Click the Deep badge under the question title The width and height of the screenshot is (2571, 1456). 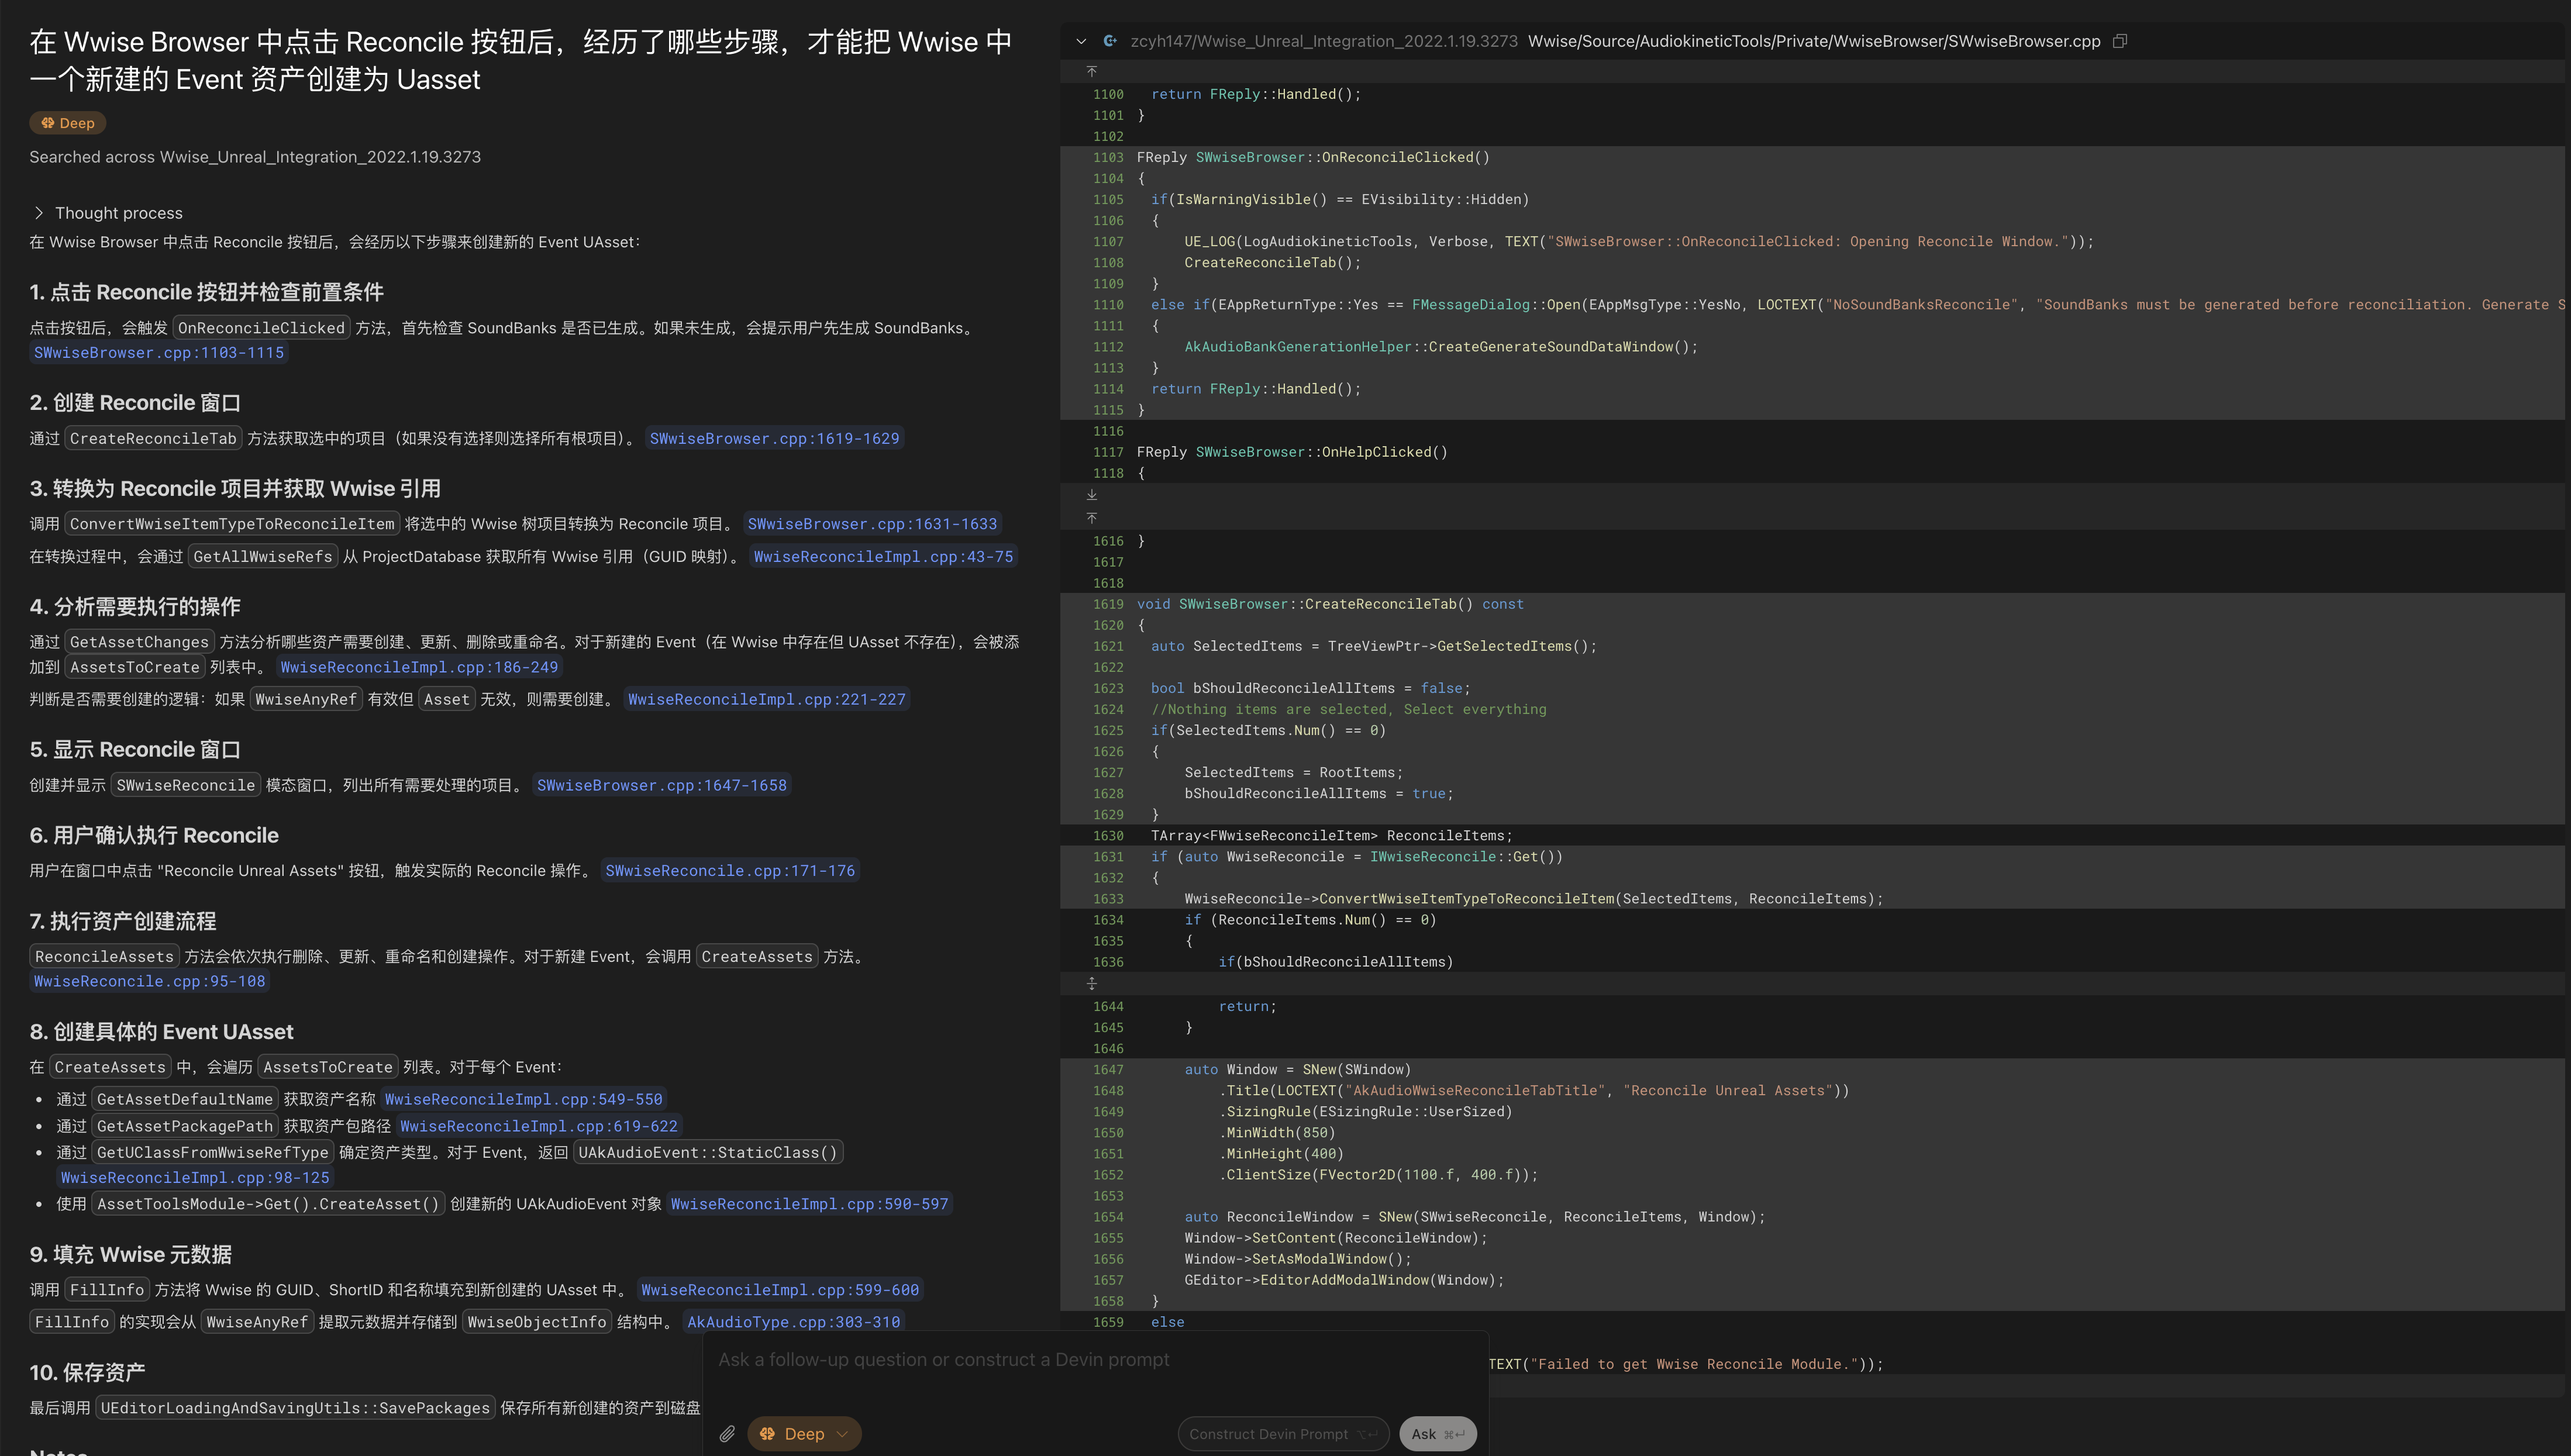coord(68,123)
